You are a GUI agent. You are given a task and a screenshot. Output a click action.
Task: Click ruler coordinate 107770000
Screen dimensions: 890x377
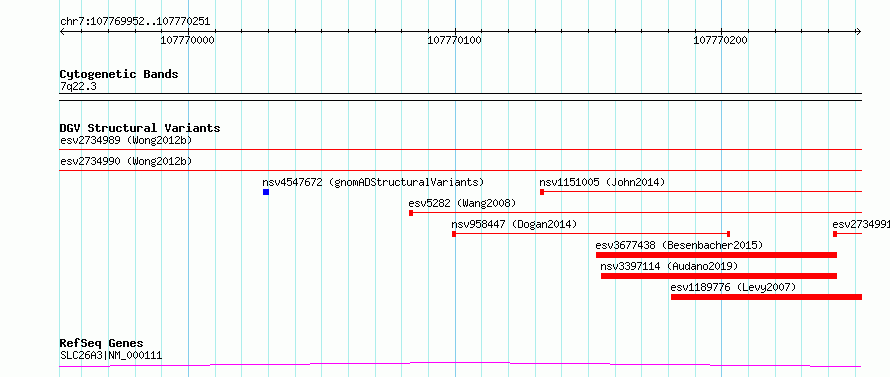coord(188,40)
